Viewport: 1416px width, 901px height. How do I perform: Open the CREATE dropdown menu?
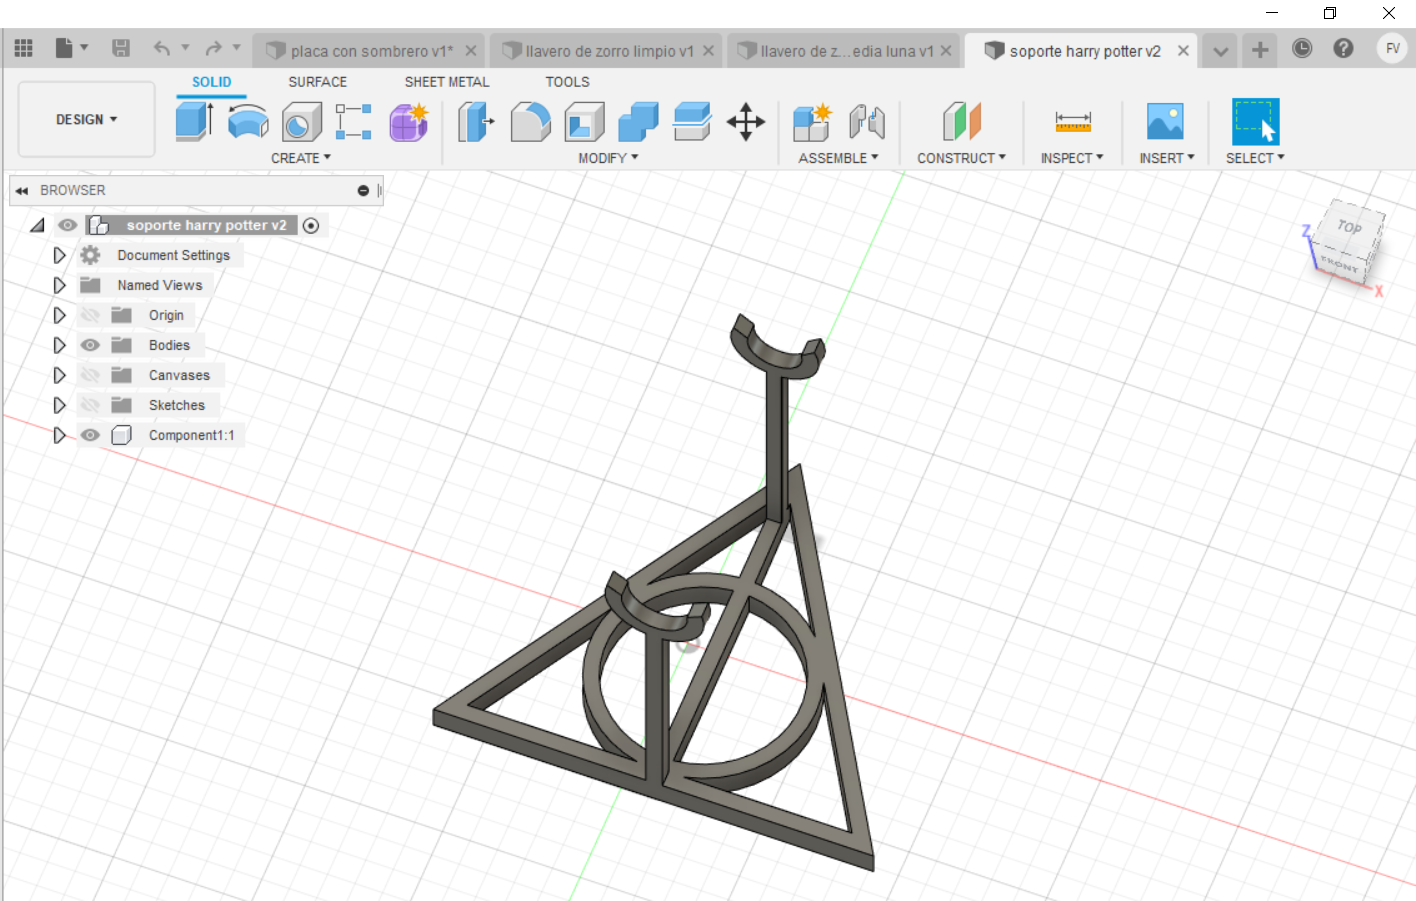click(x=300, y=158)
